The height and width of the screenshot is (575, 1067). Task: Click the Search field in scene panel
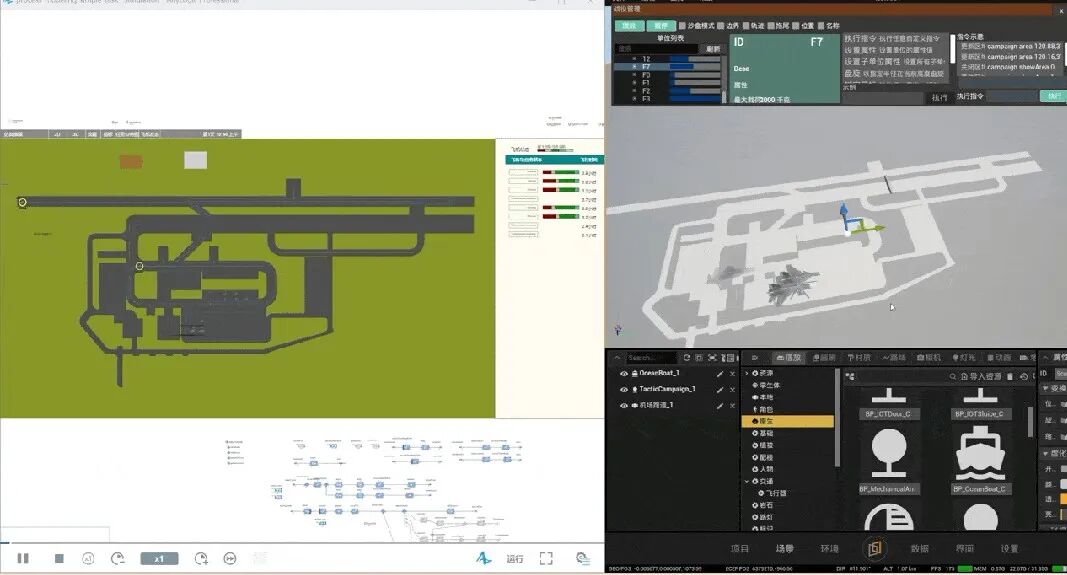click(651, 357)
